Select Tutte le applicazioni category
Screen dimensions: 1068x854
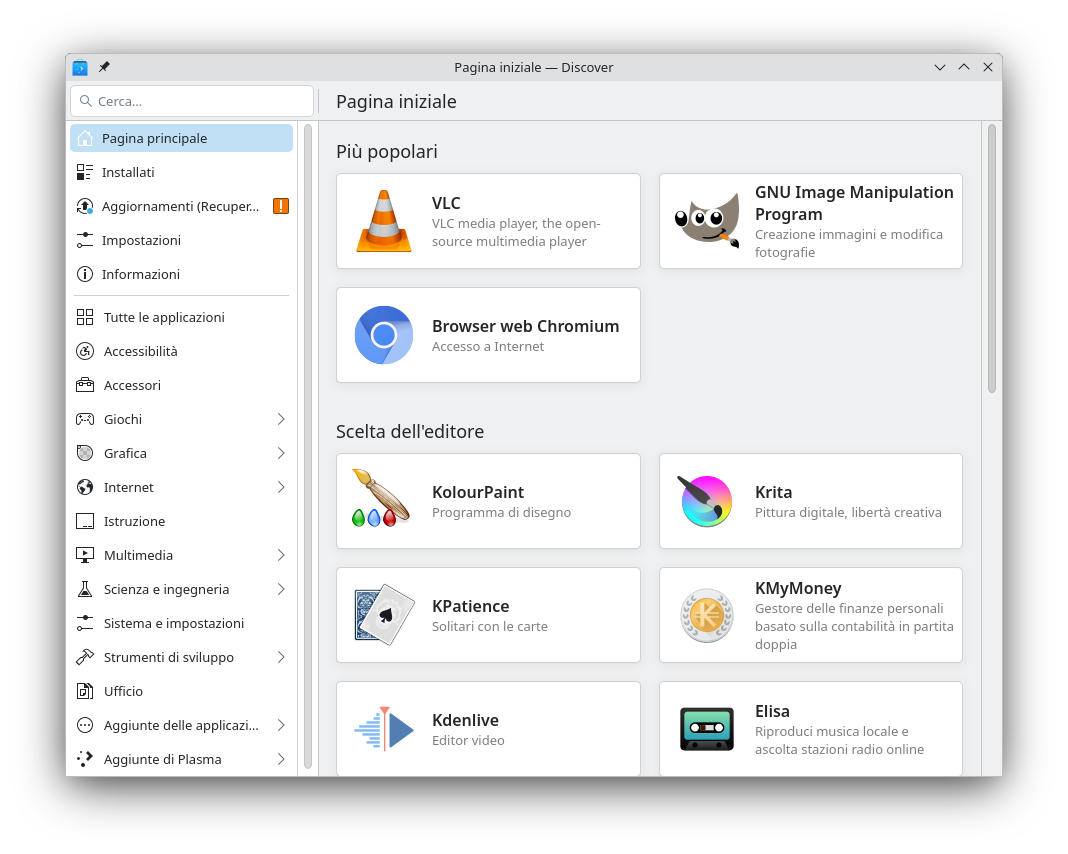(164, 317)
